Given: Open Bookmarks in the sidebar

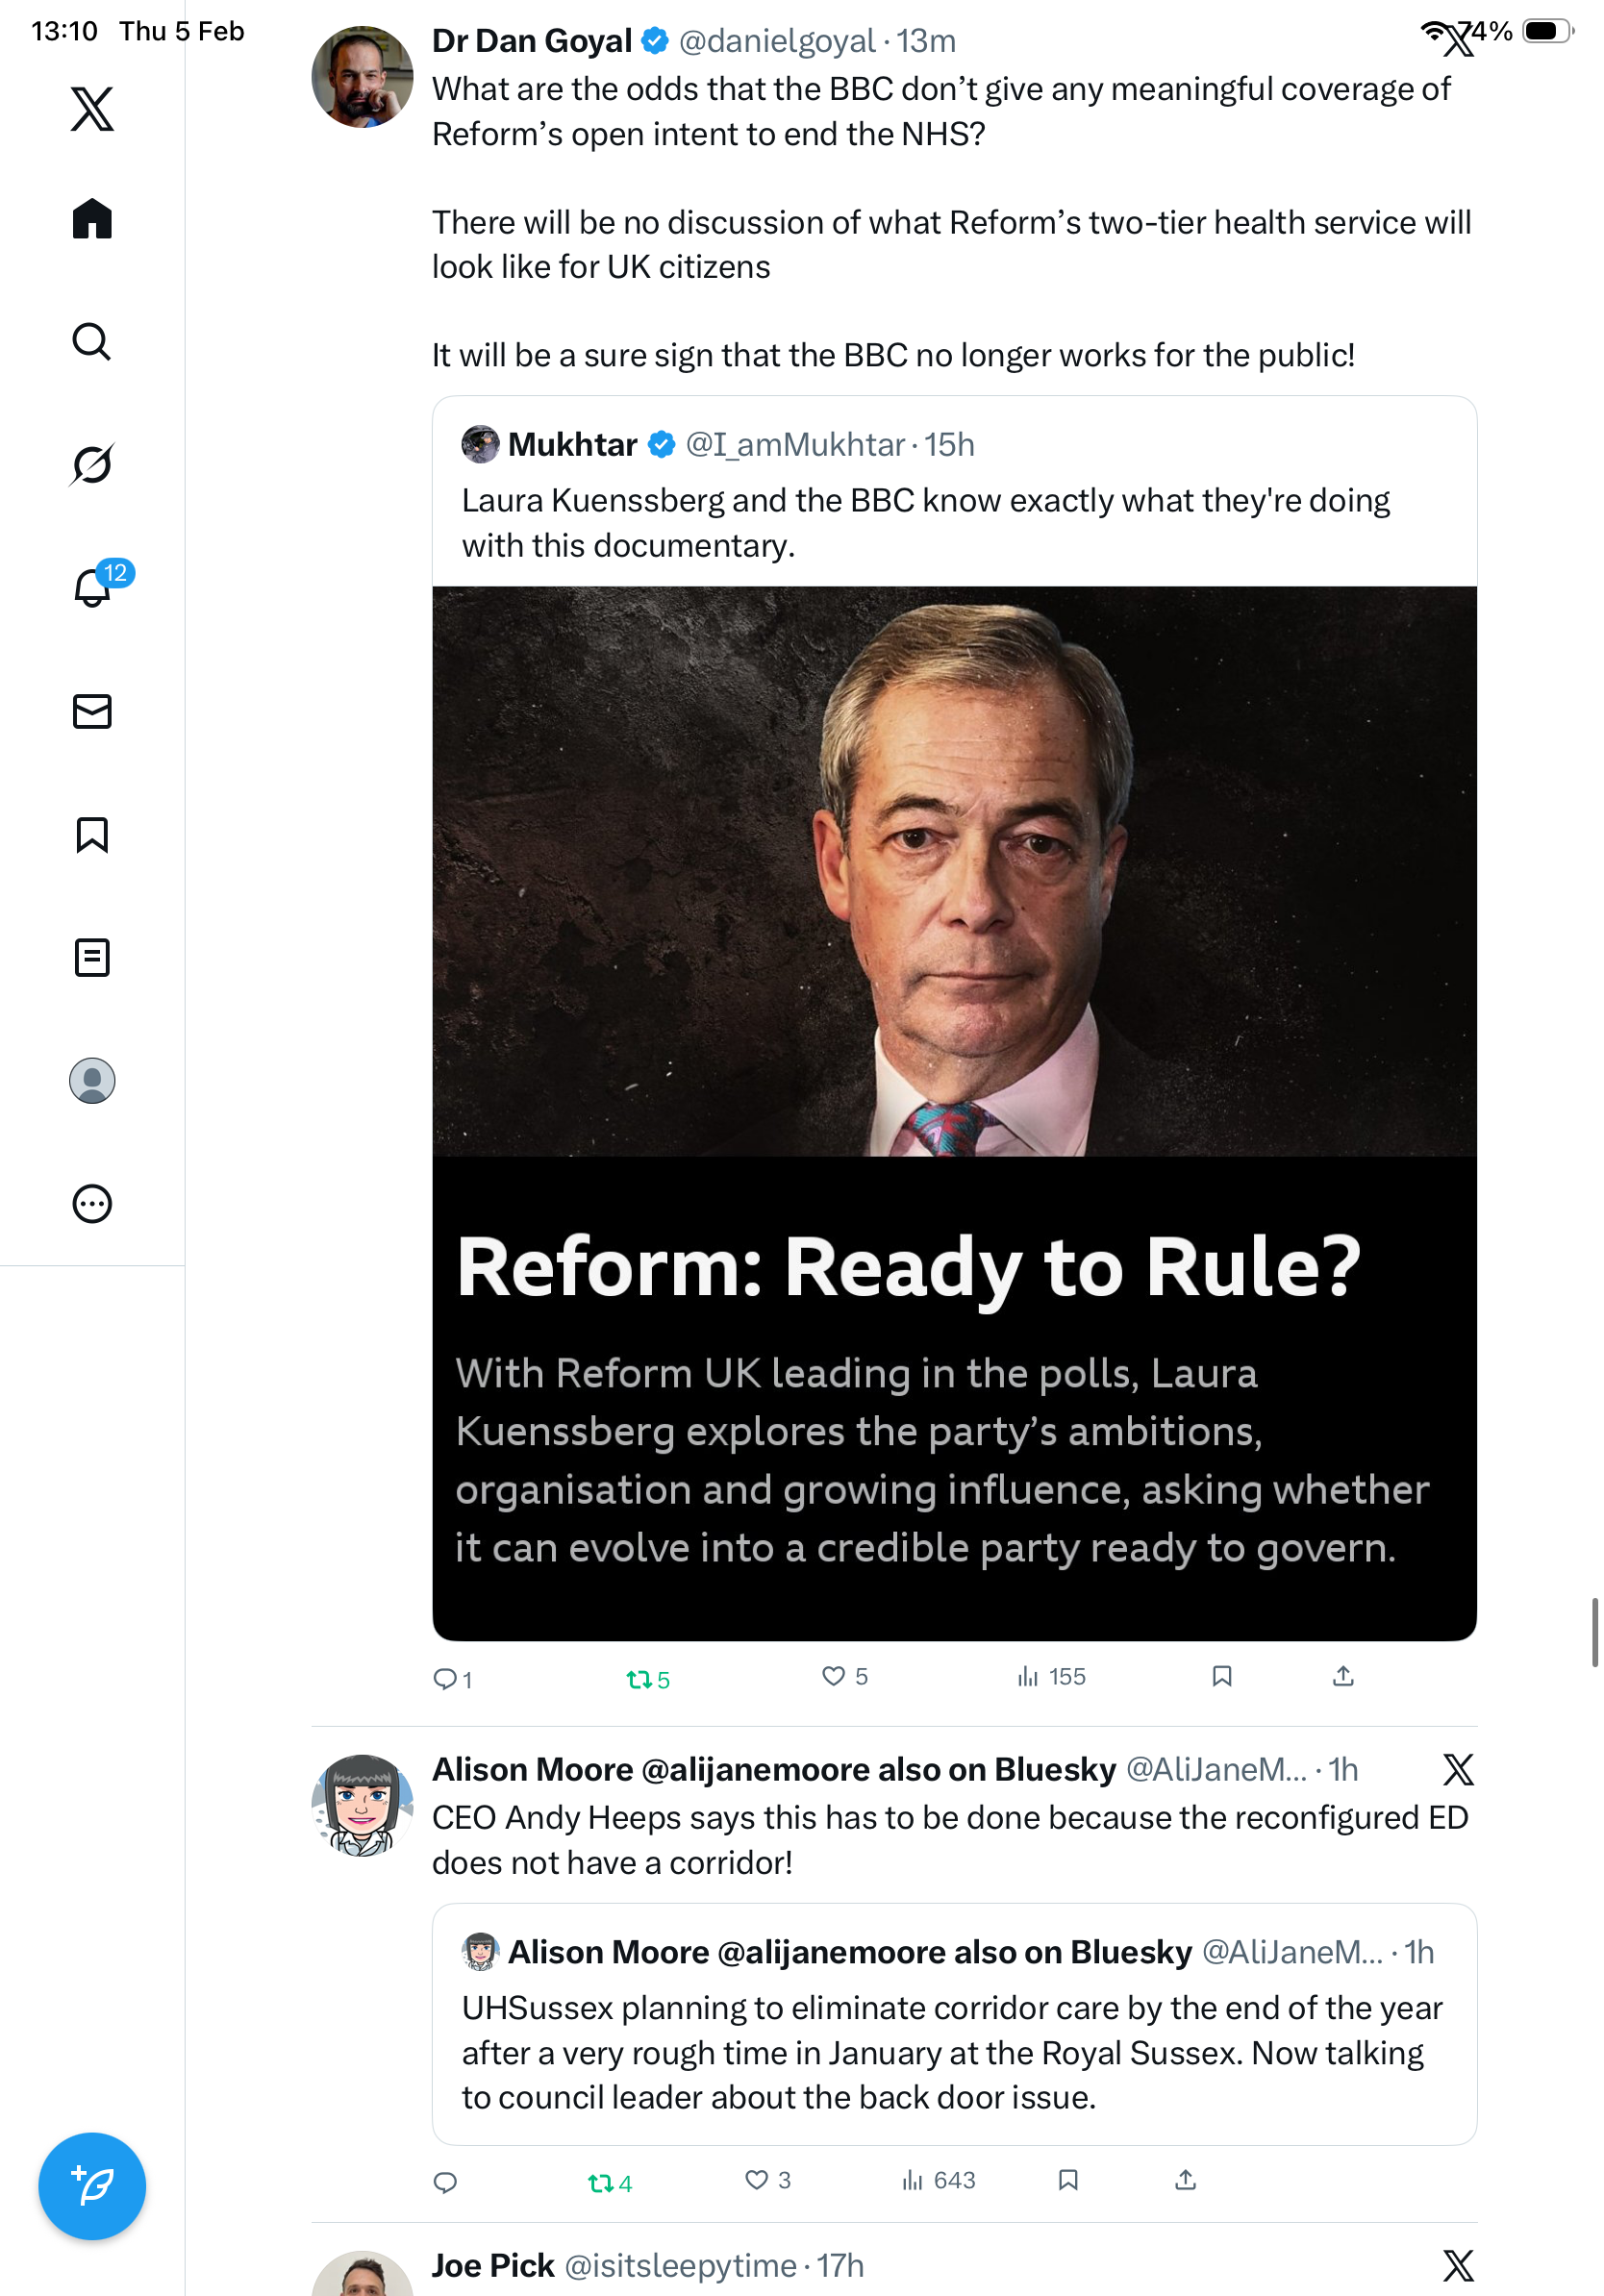Looking at the screenshot, I should click(92, 835).
